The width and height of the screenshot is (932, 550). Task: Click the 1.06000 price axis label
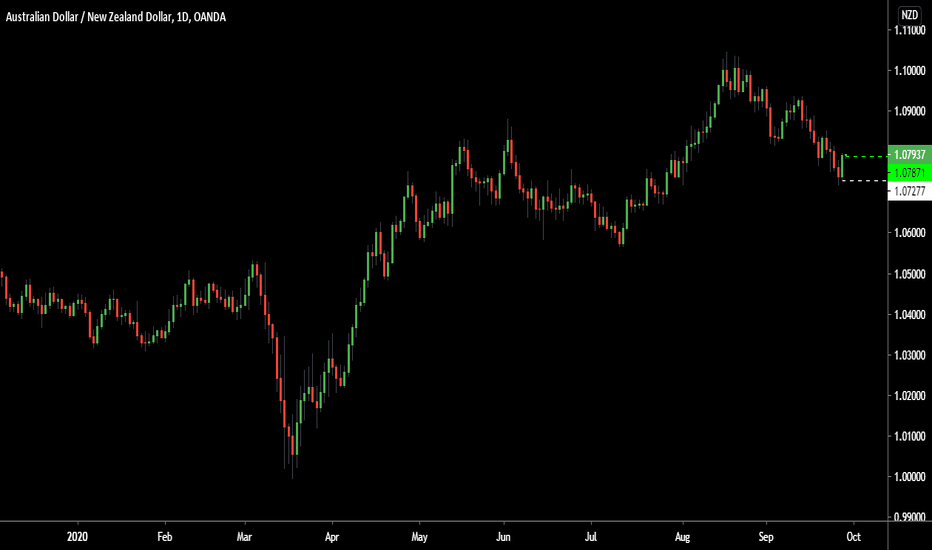pyautogui.click(x=910, y=233)
